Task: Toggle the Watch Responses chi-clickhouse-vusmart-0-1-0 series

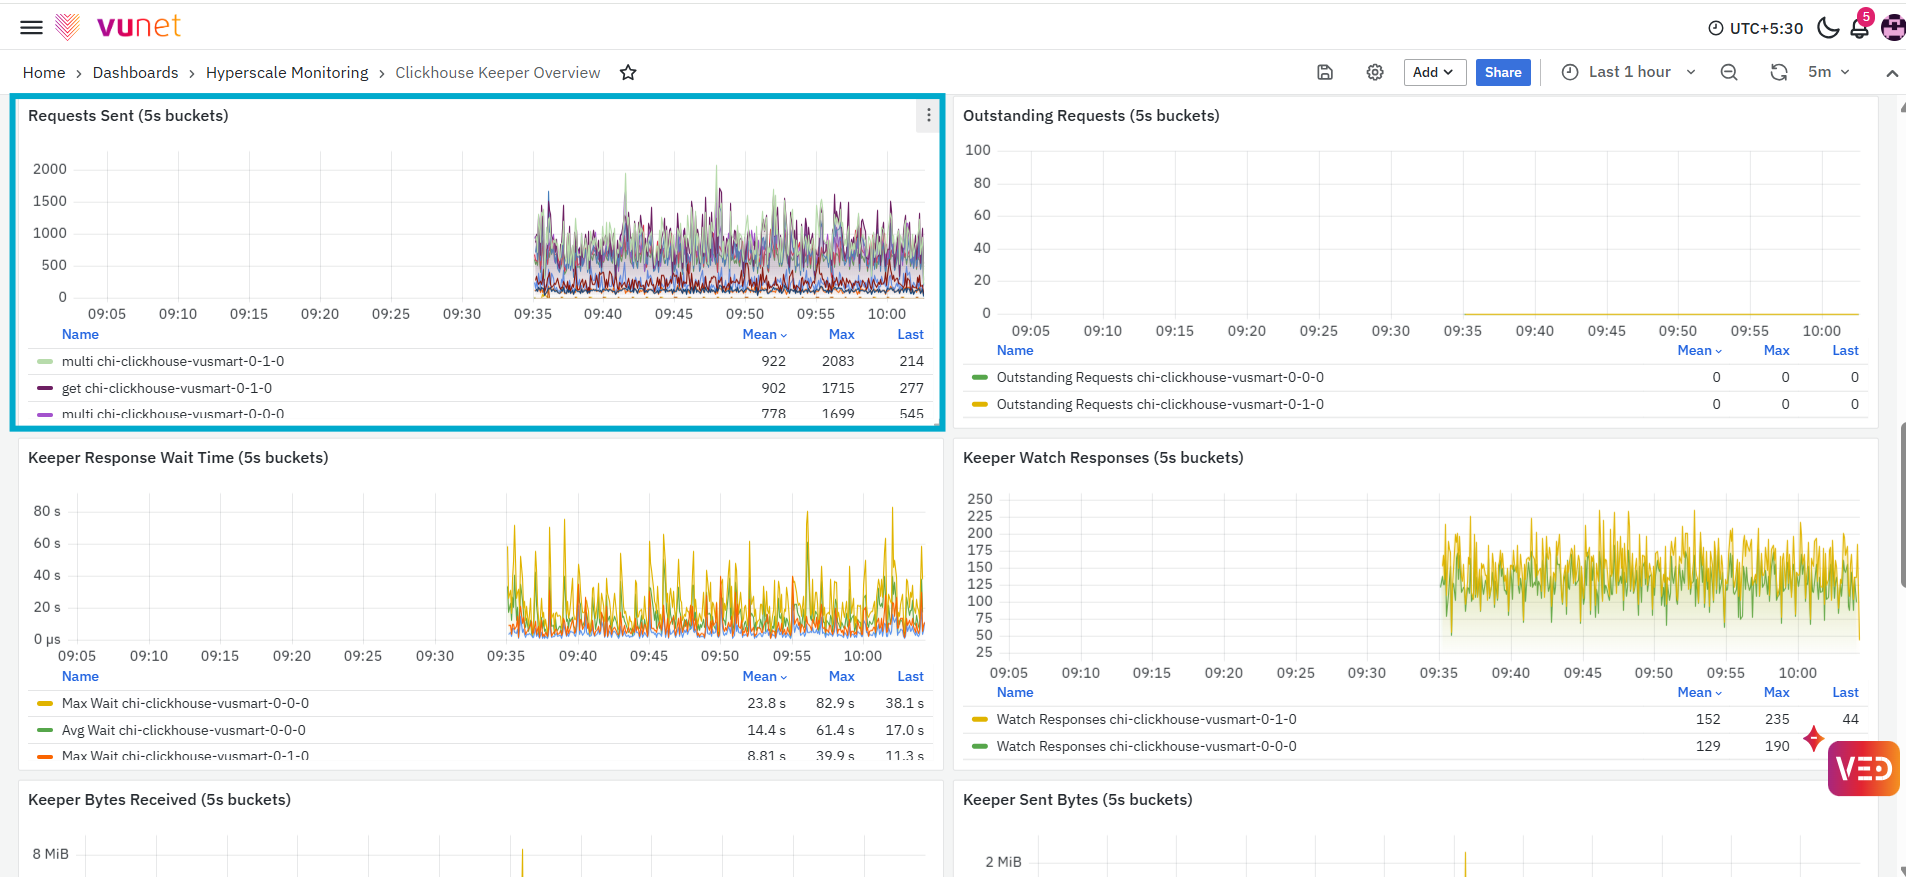Action: [1146, 719]
